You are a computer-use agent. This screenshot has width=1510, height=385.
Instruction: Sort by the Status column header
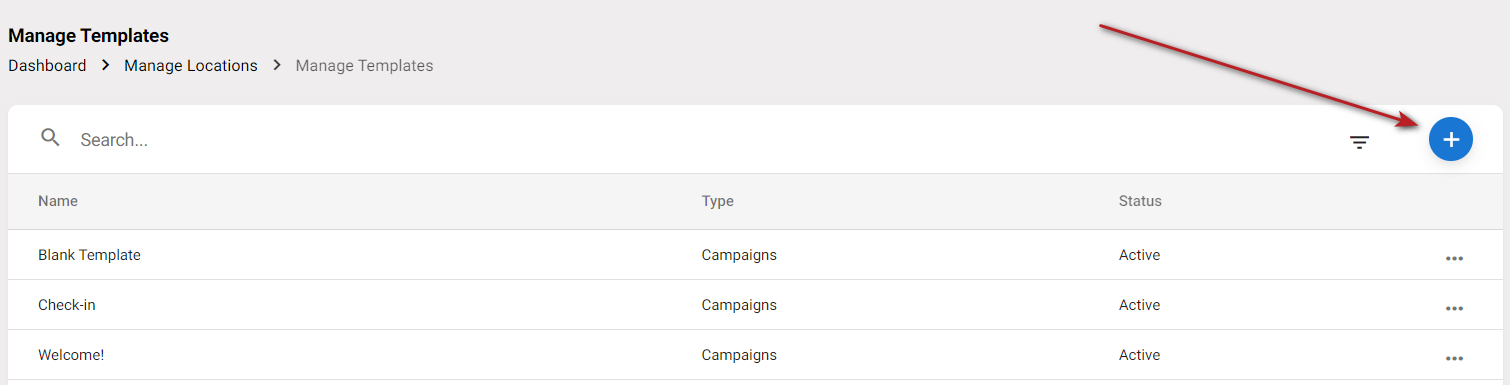(x=1140, y=201)
